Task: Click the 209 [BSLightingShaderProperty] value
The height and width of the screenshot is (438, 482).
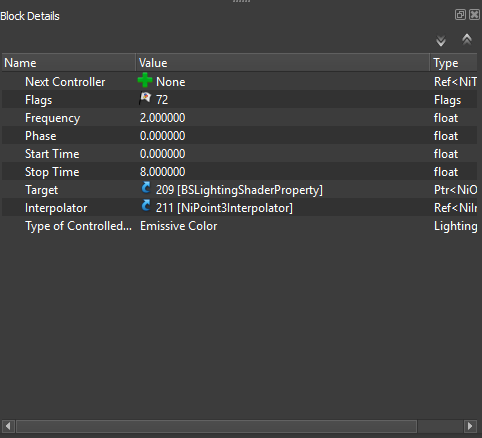Action: [239, 190]
